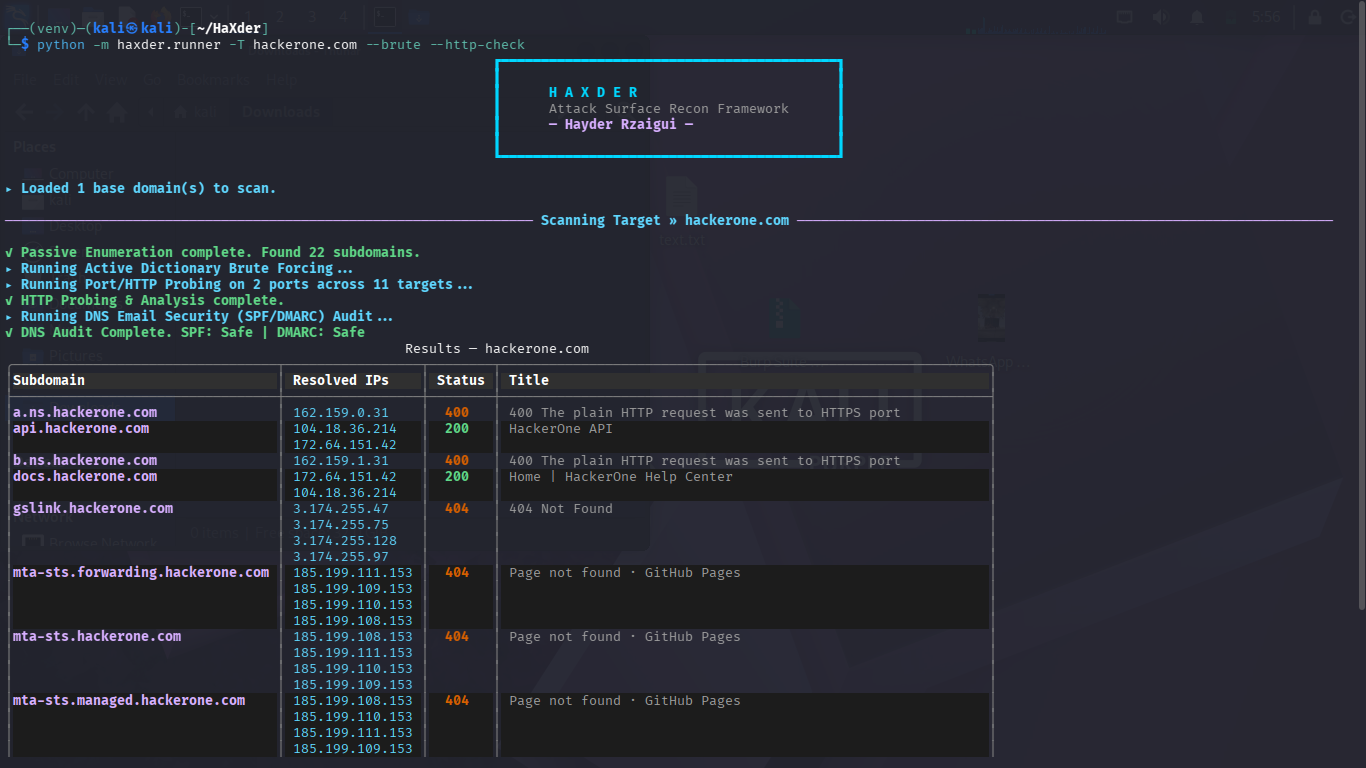Click the Status column header
This screenshot has width=1366, height=768.
click(461, 380)
